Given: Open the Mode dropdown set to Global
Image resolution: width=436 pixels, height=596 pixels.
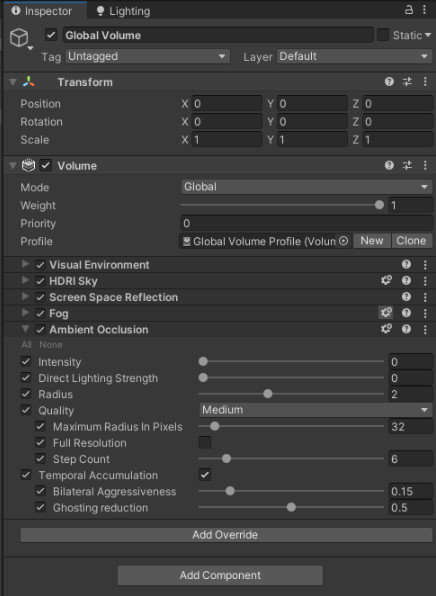Looking at the screenshot, I should pos(306,187).
